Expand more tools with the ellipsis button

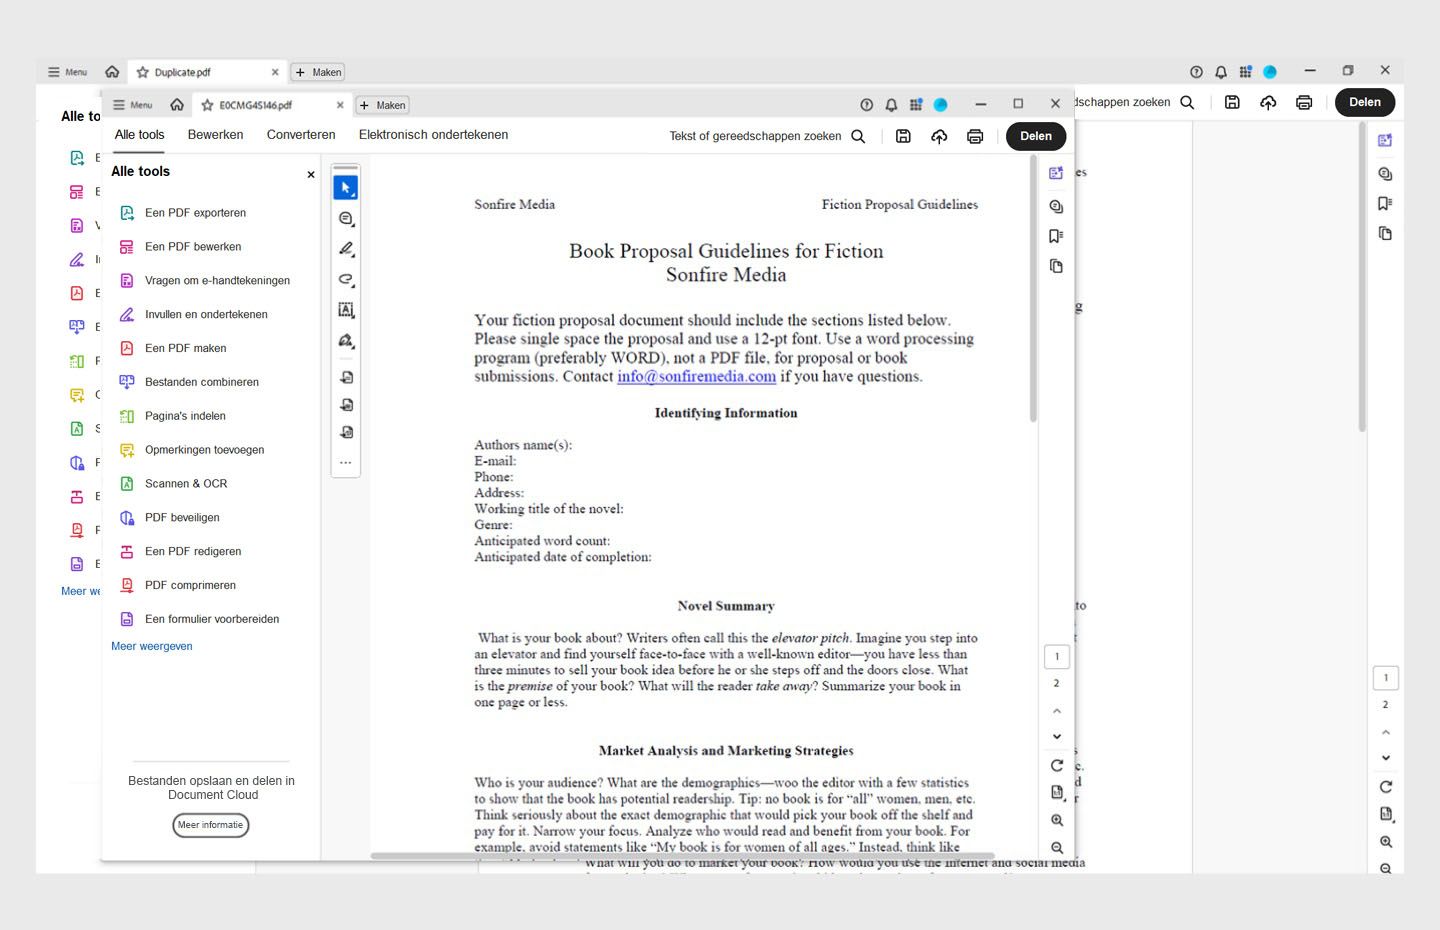[346, 462]
